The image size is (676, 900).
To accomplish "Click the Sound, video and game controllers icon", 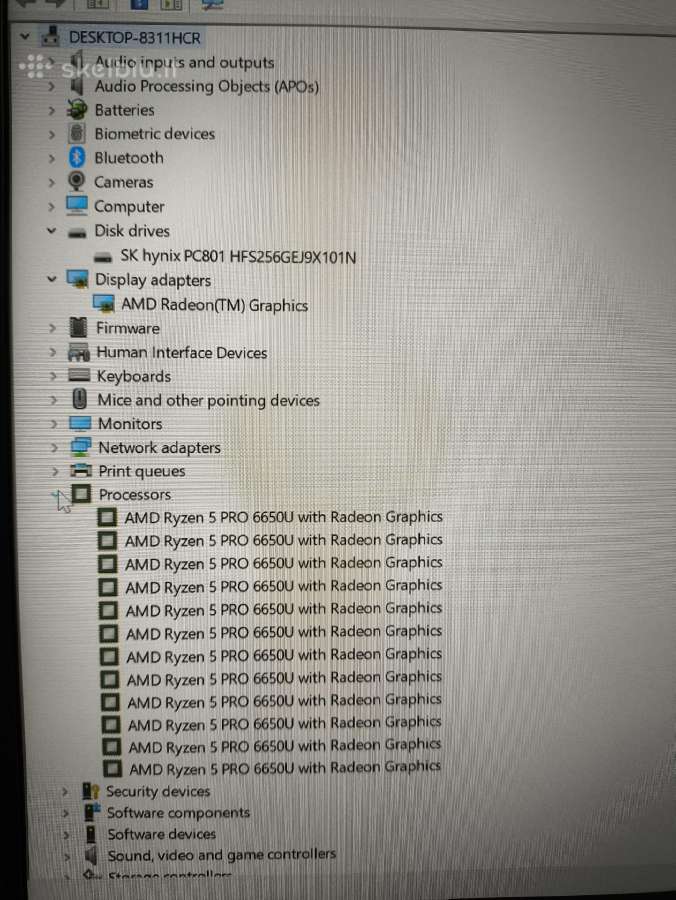I will 91,855.
